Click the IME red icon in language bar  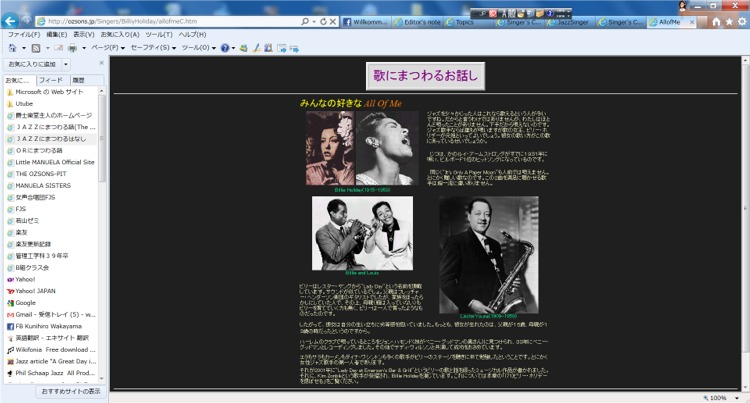coord(493,13)
